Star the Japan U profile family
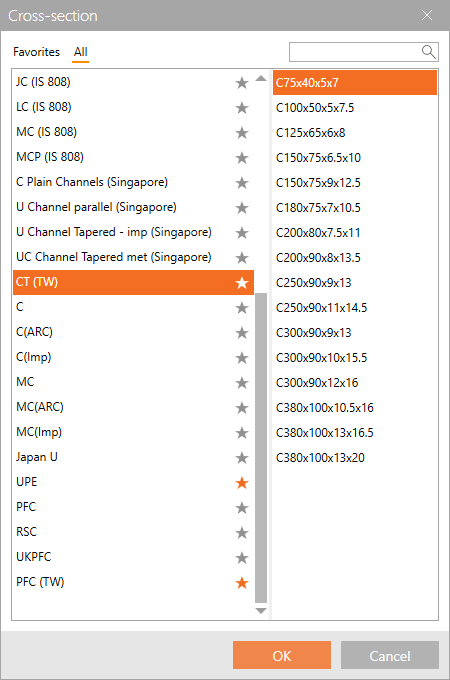This screenshot has width=450, height=680. tap(242, 458)
